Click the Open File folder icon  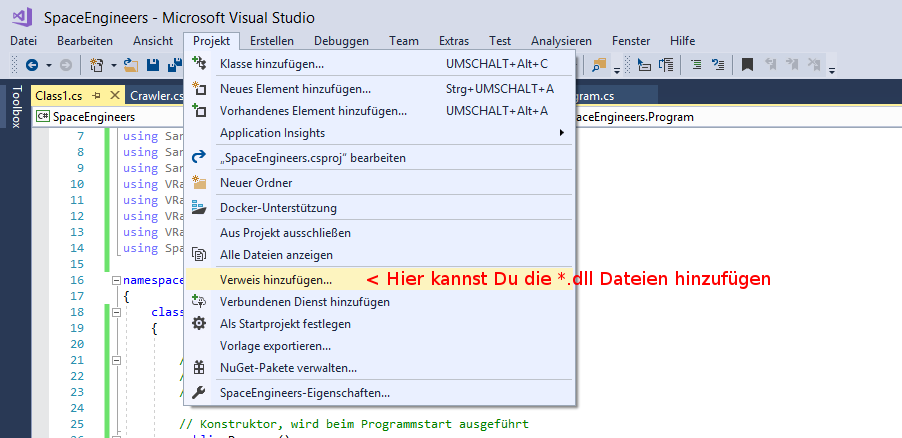tap(131, 65)
